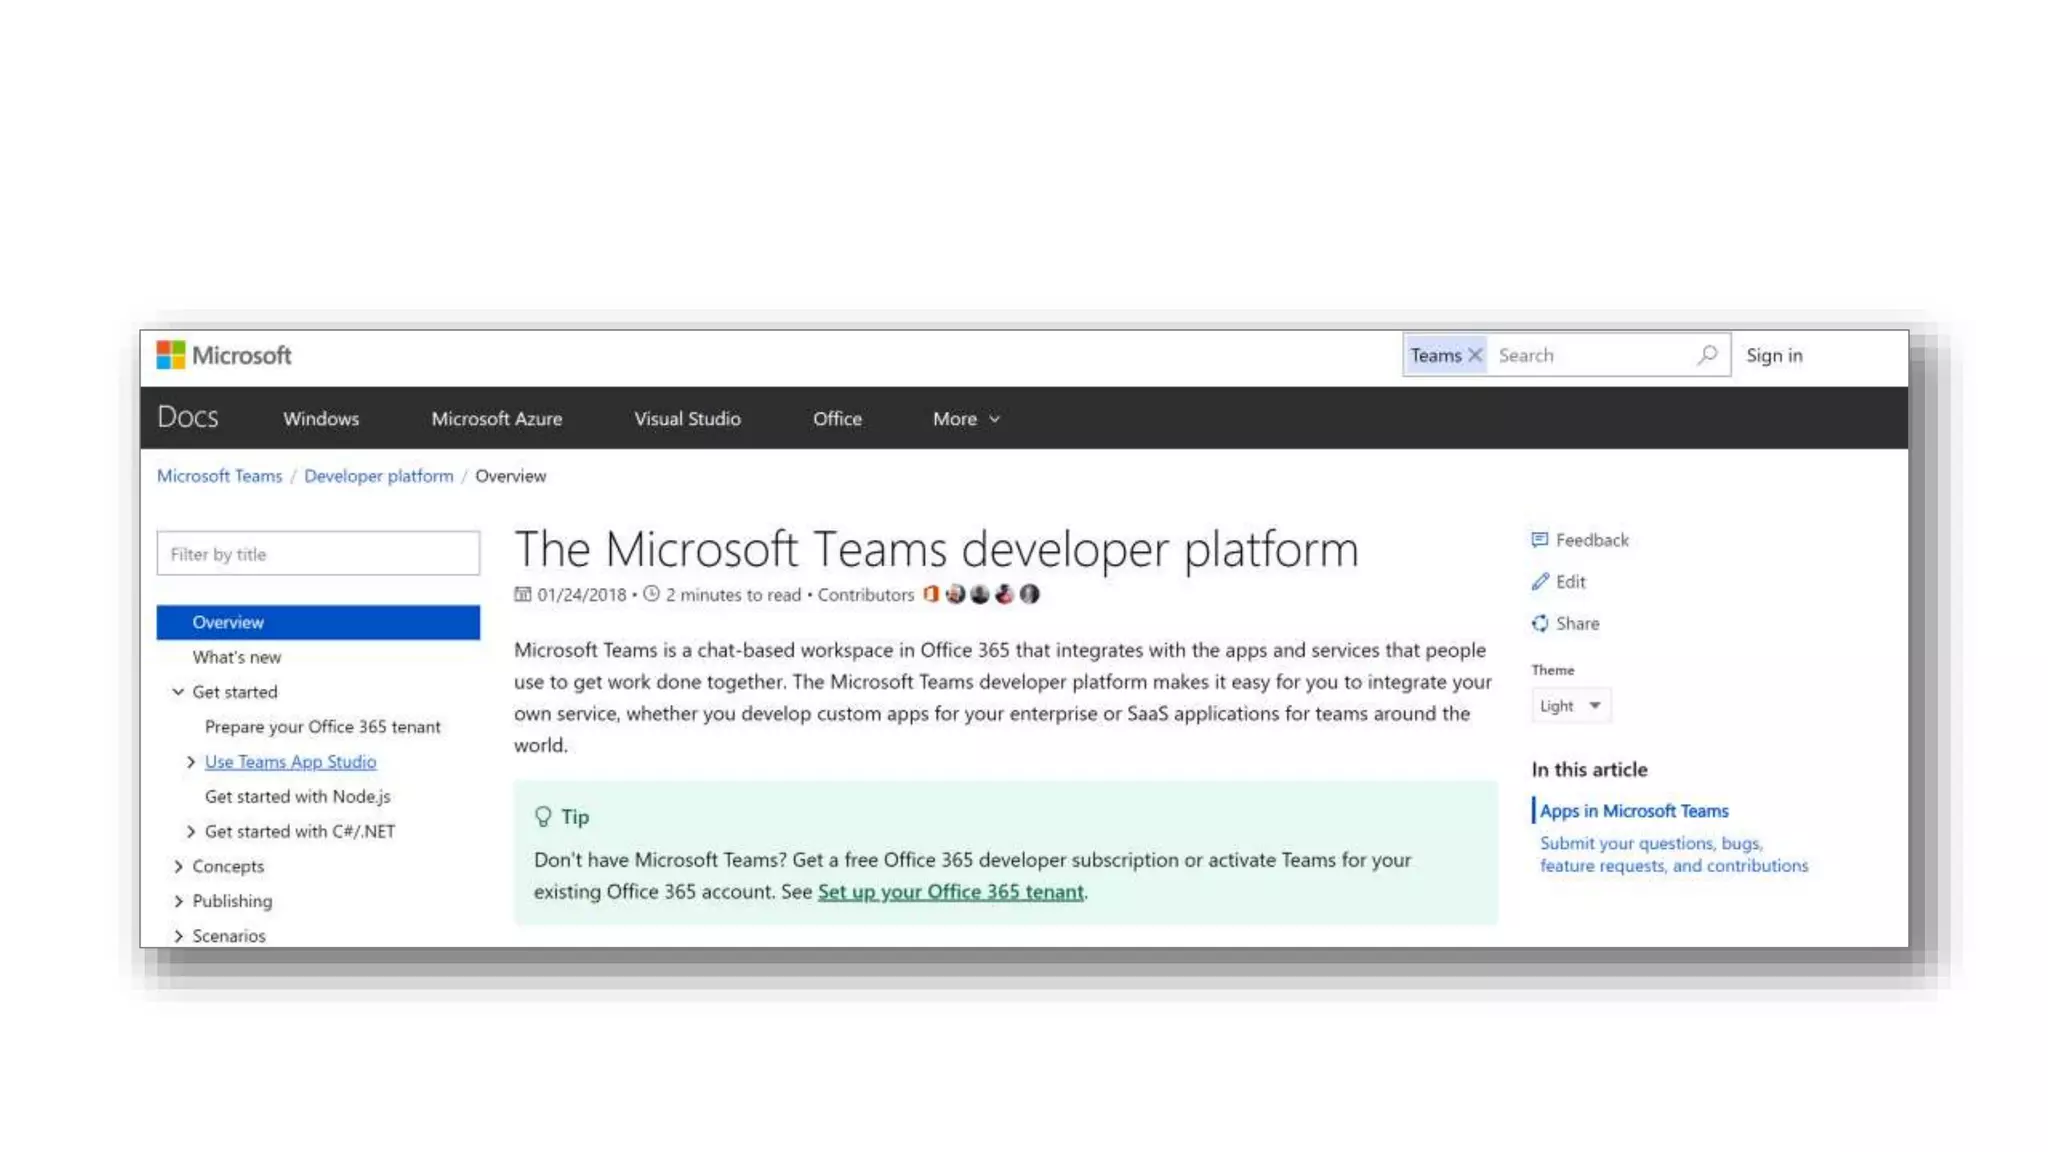Click the first contributor avatar (Office icon)
This screenshot has width=2048, height=1152.
[931, 594]
